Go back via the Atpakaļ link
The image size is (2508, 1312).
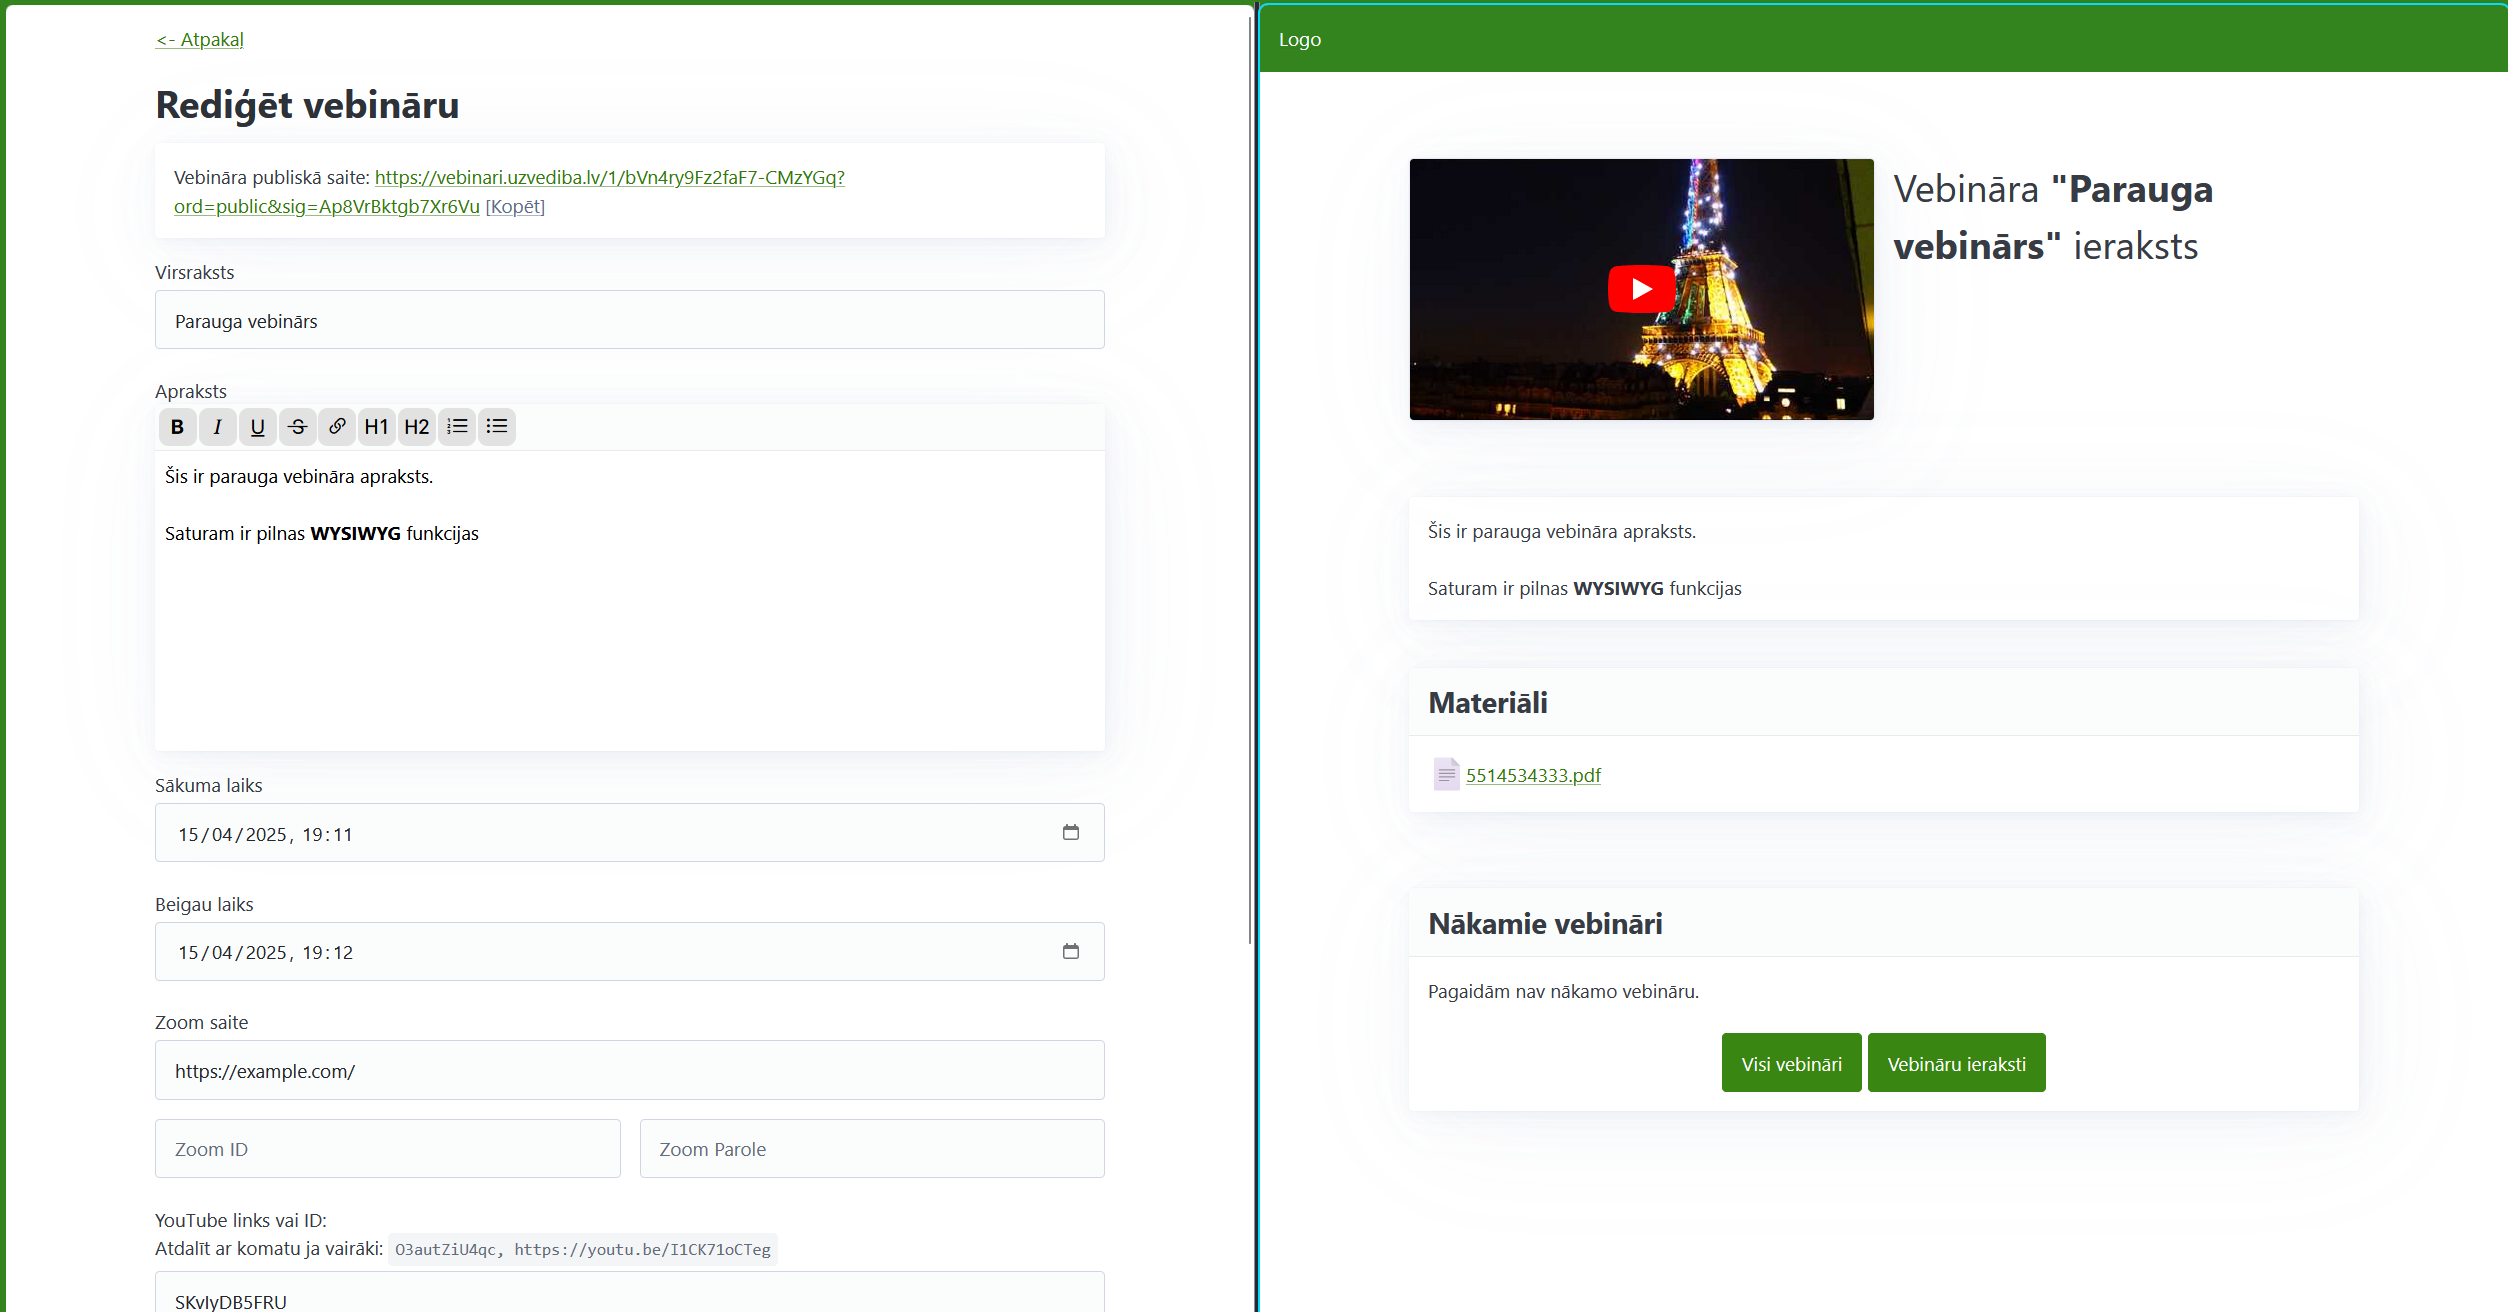click(200, 40)
